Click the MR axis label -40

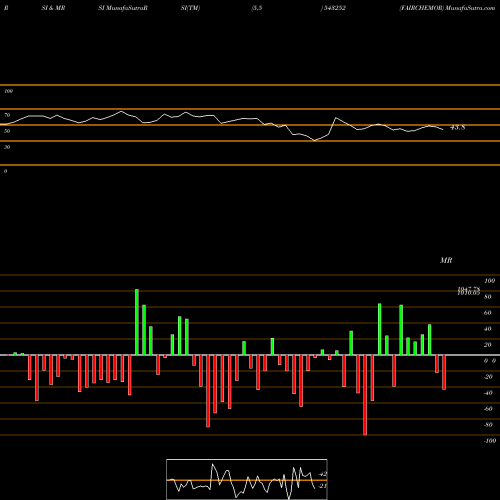pyautogui.click(x=488, y=393)
